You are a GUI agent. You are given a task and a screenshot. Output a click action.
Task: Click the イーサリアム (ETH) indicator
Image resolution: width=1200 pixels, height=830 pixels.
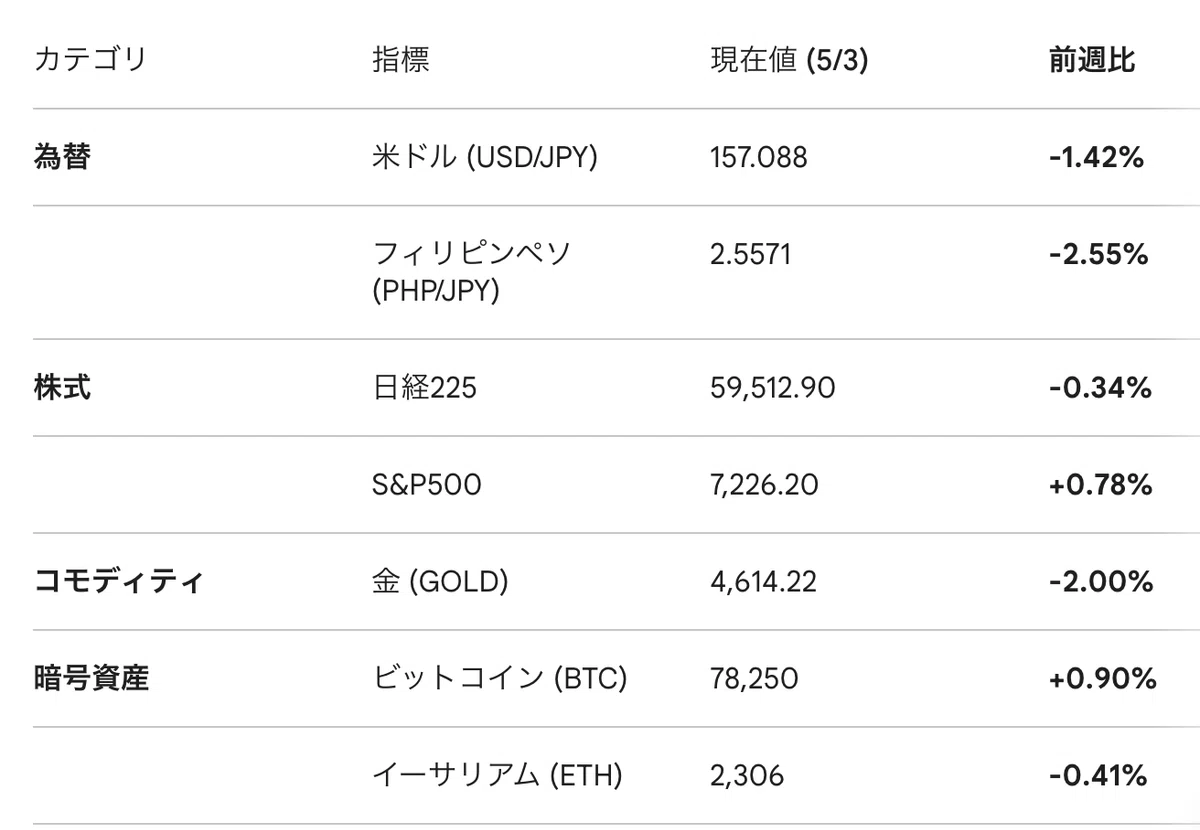pos(496,775)
